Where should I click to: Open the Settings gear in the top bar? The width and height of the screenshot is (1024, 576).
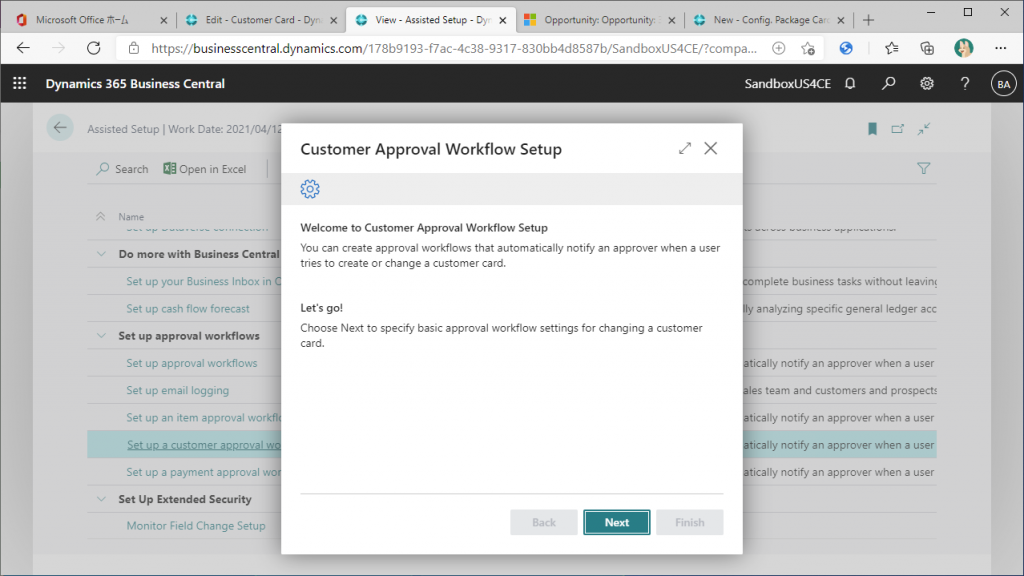pyautogui.click(x=927, y=84)
